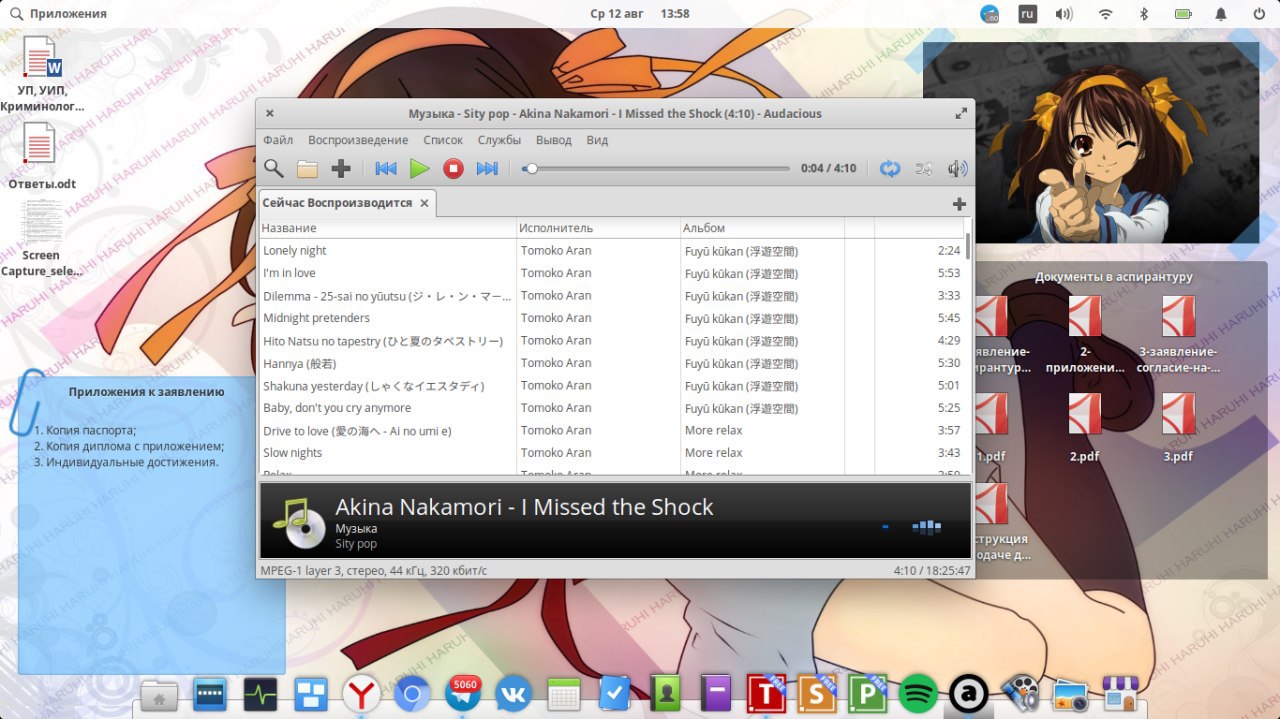Launch Spotify from the dock

point(917,694)
